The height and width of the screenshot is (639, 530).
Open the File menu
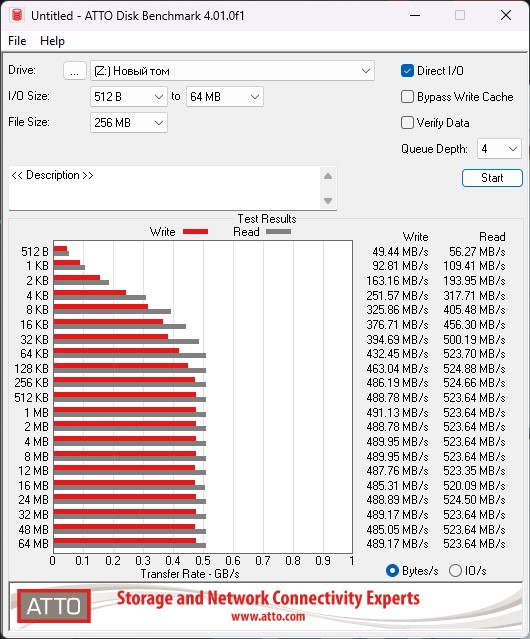coord(17,41)
